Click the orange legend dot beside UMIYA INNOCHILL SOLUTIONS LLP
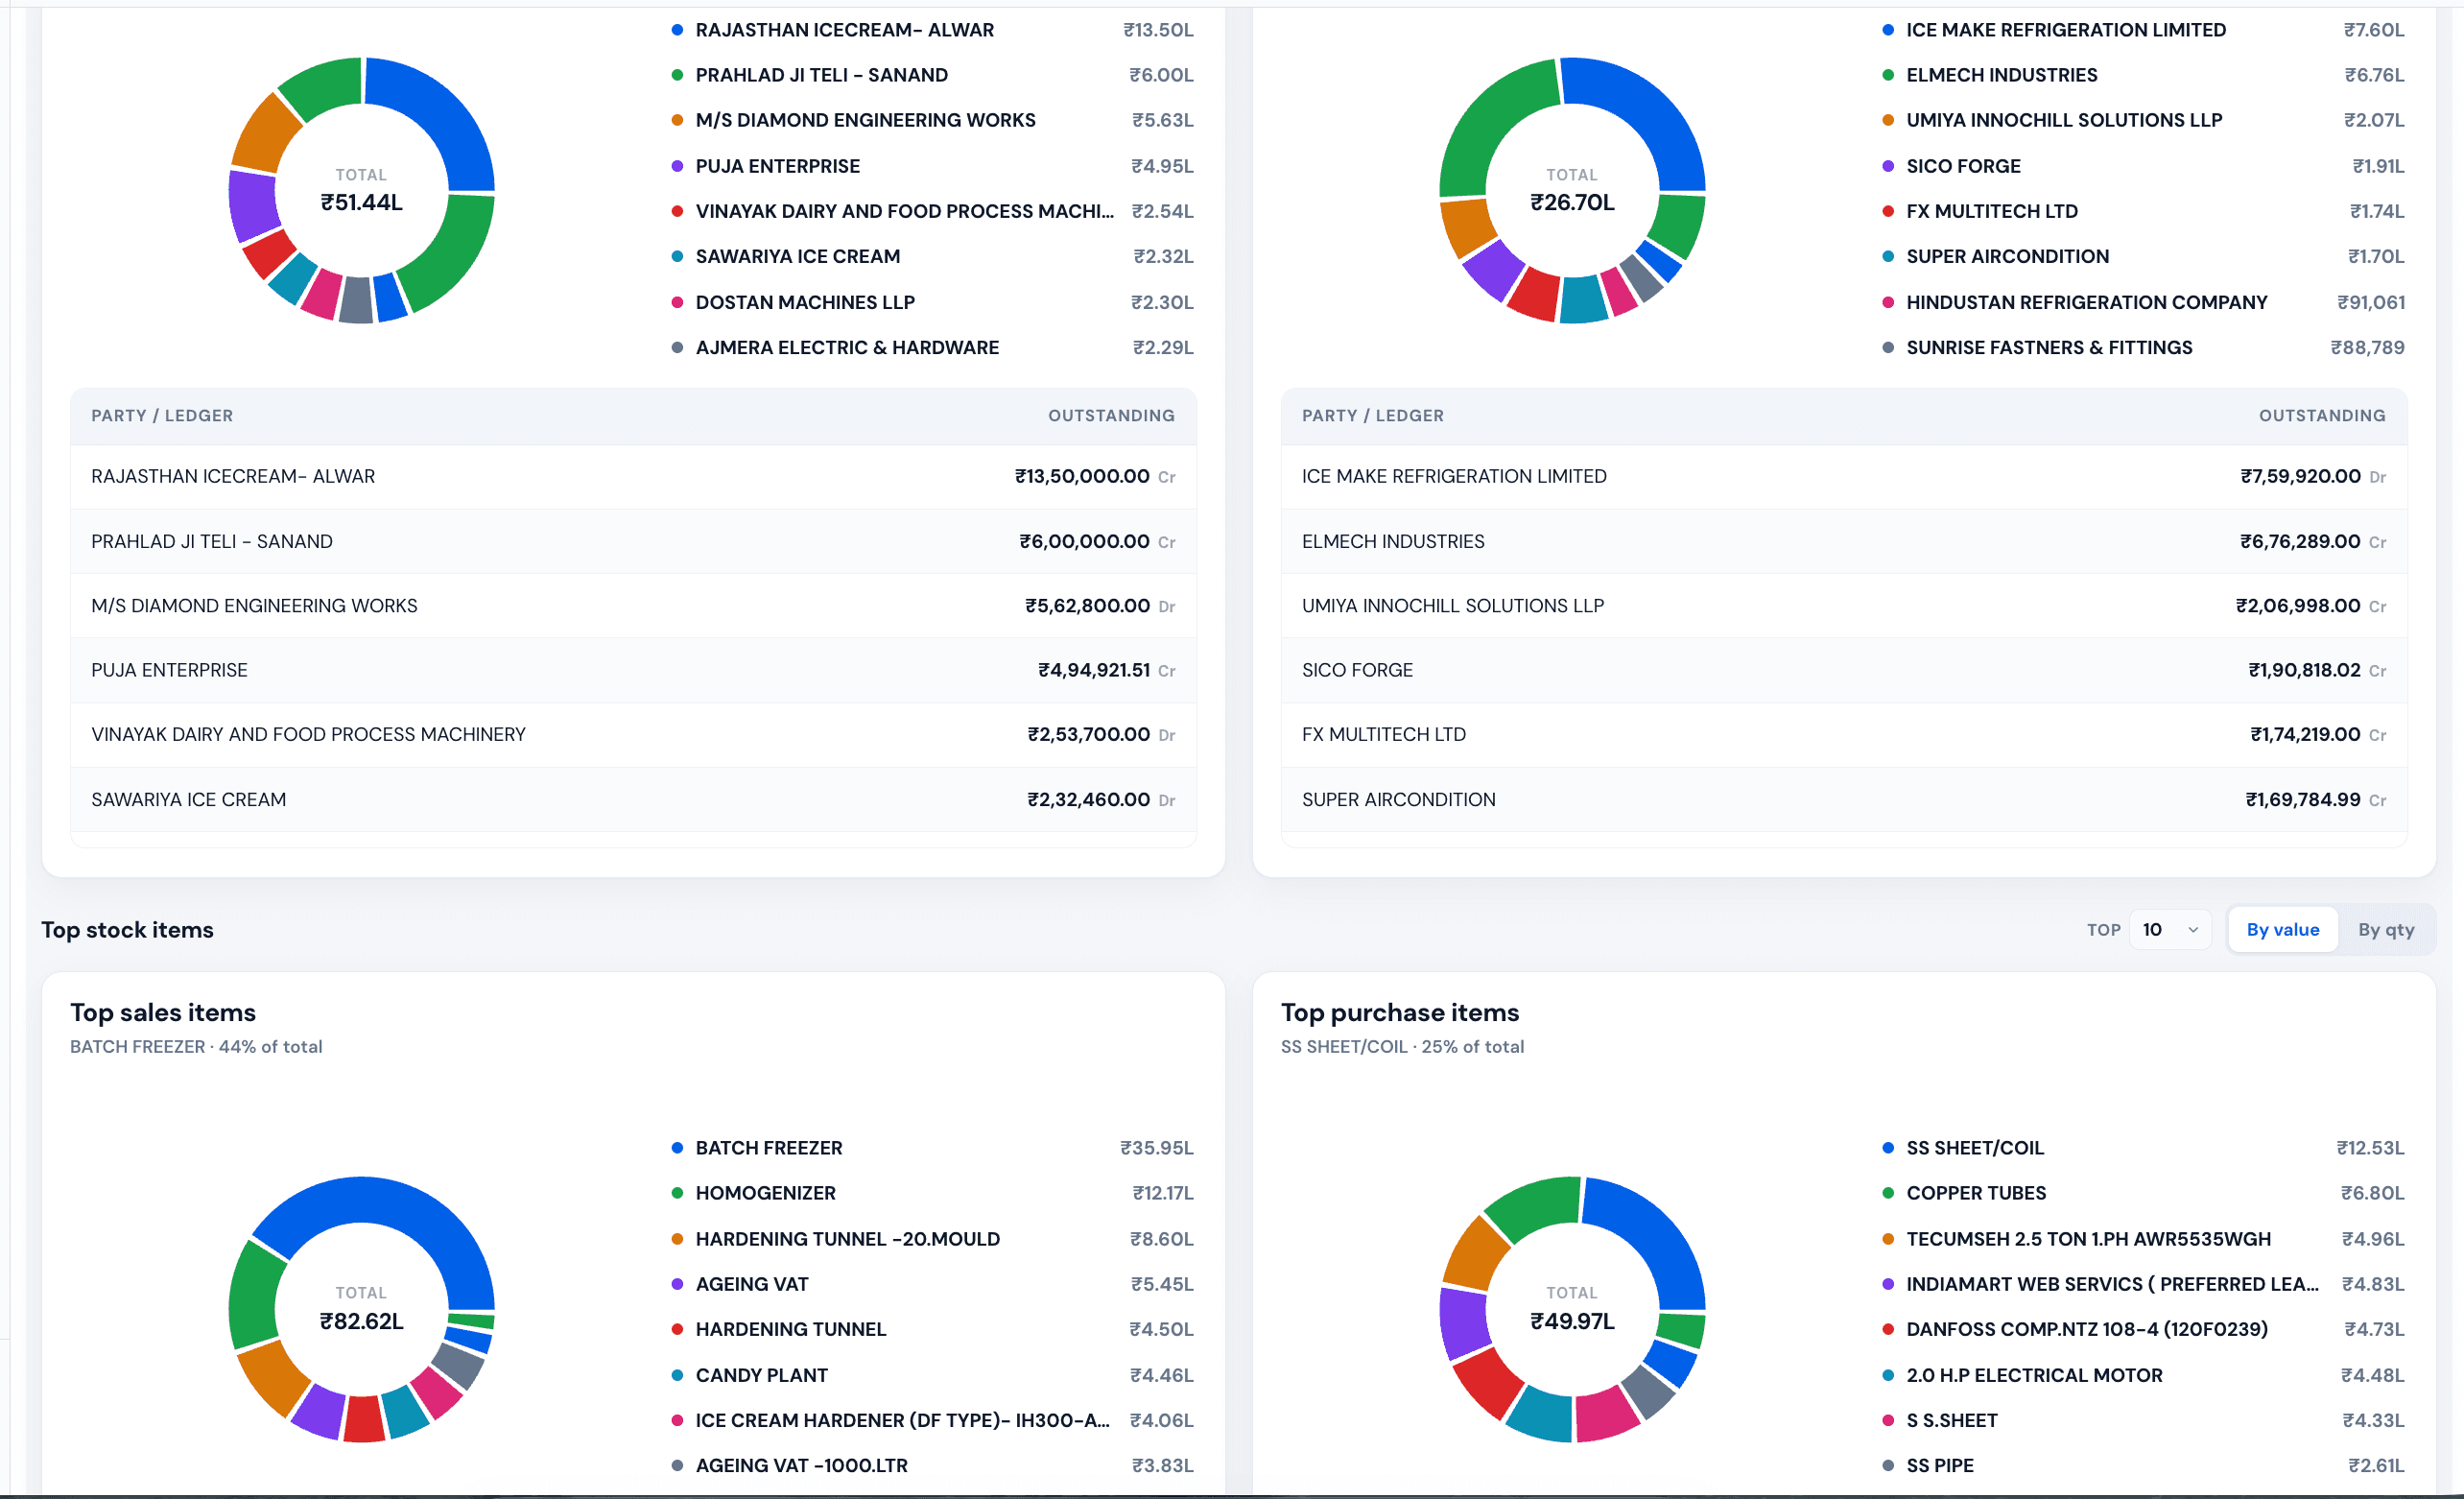Viewport: 2464px width, 1499px height. (1887, 120)
